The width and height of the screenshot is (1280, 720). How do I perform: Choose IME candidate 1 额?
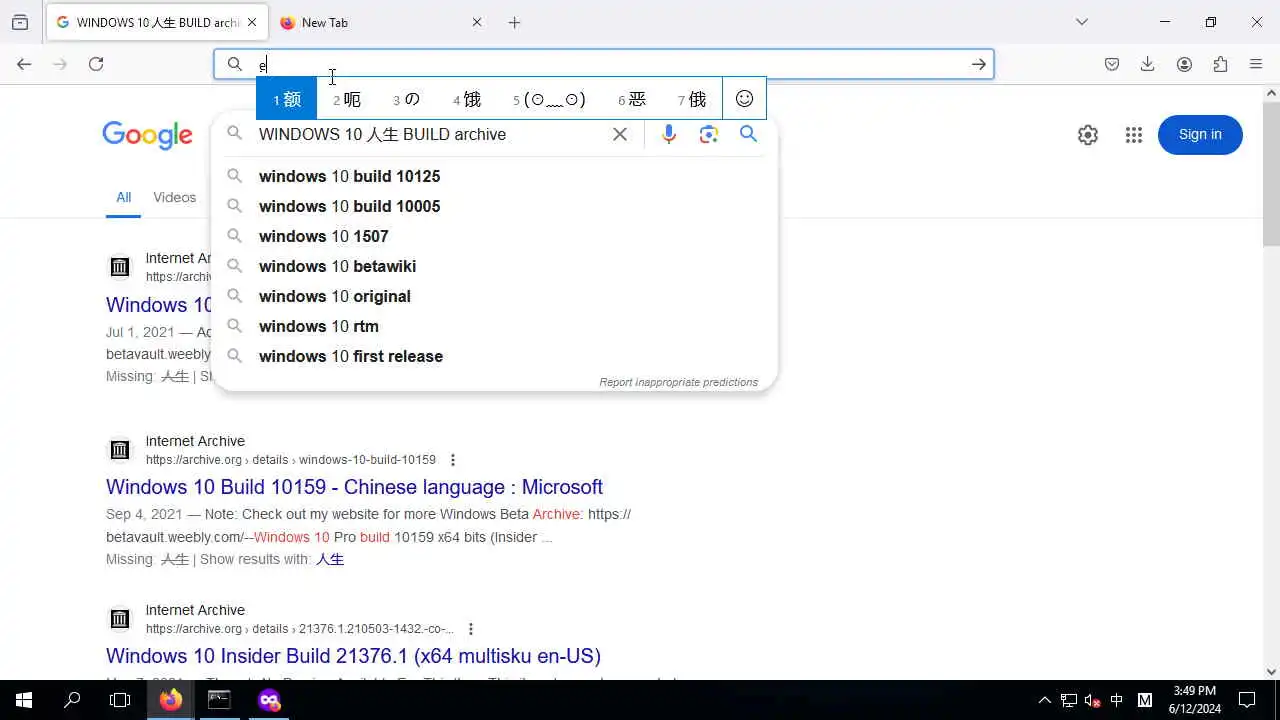287,99
